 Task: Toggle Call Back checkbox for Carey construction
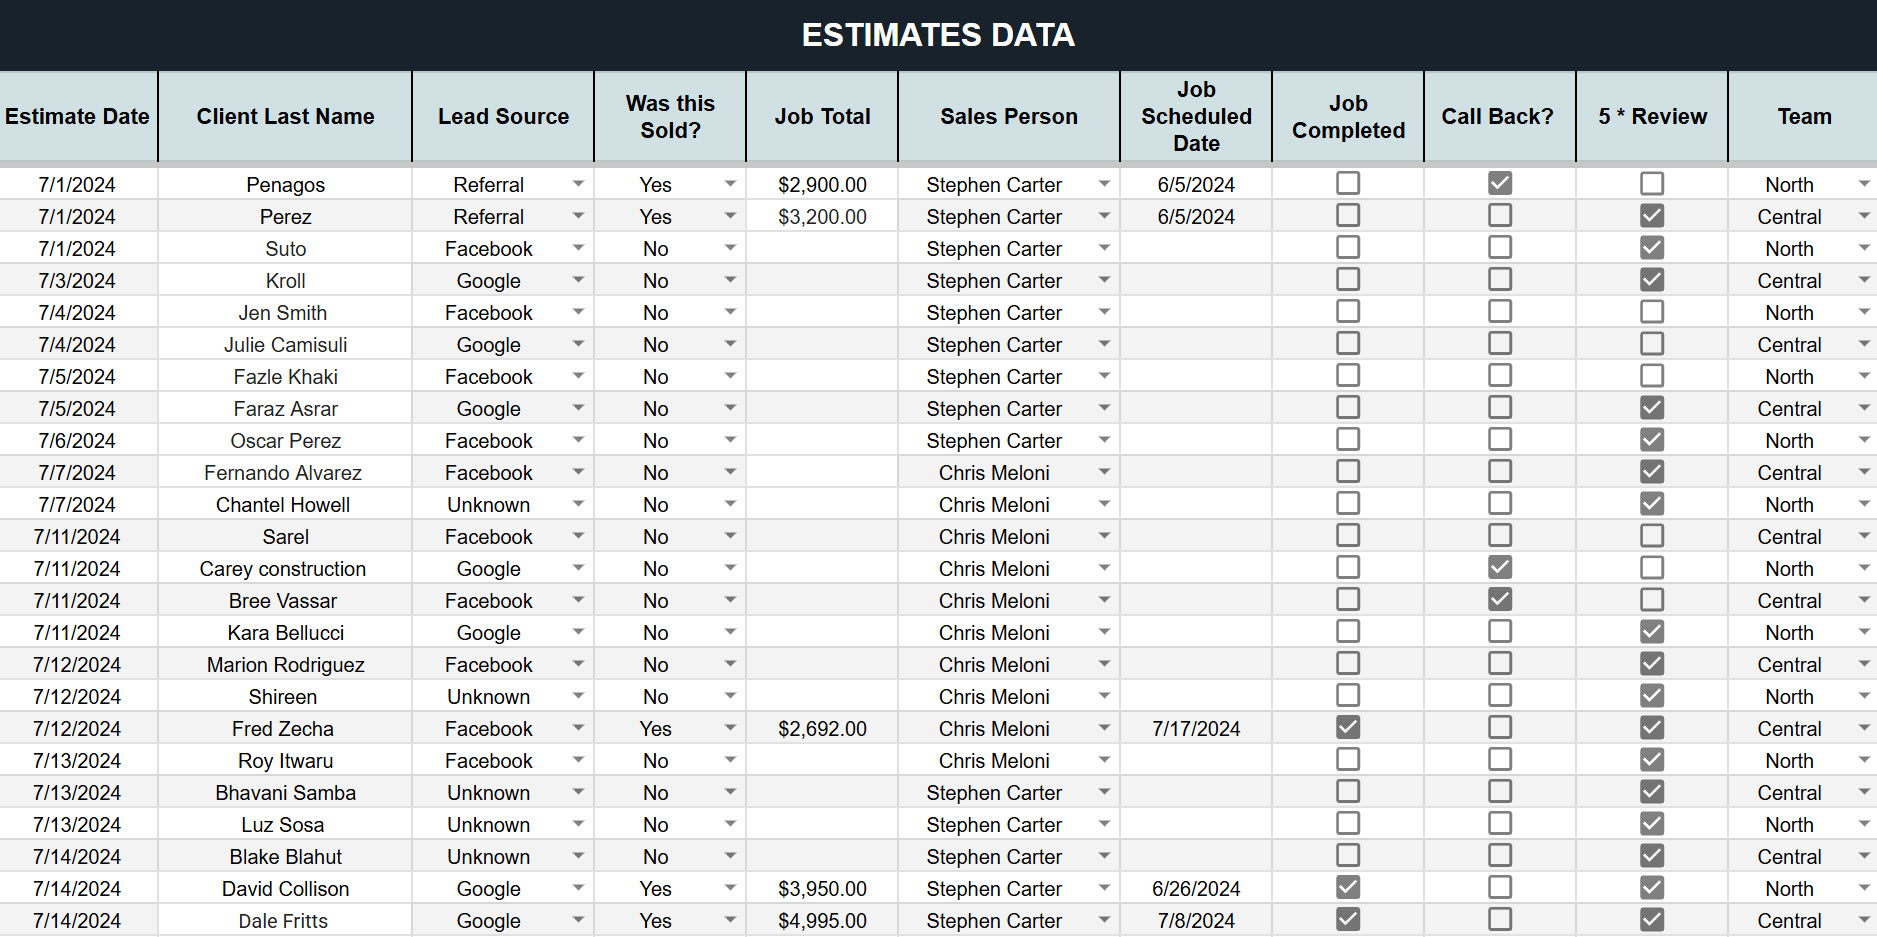pyautogui.click(x=1500, y=567)
